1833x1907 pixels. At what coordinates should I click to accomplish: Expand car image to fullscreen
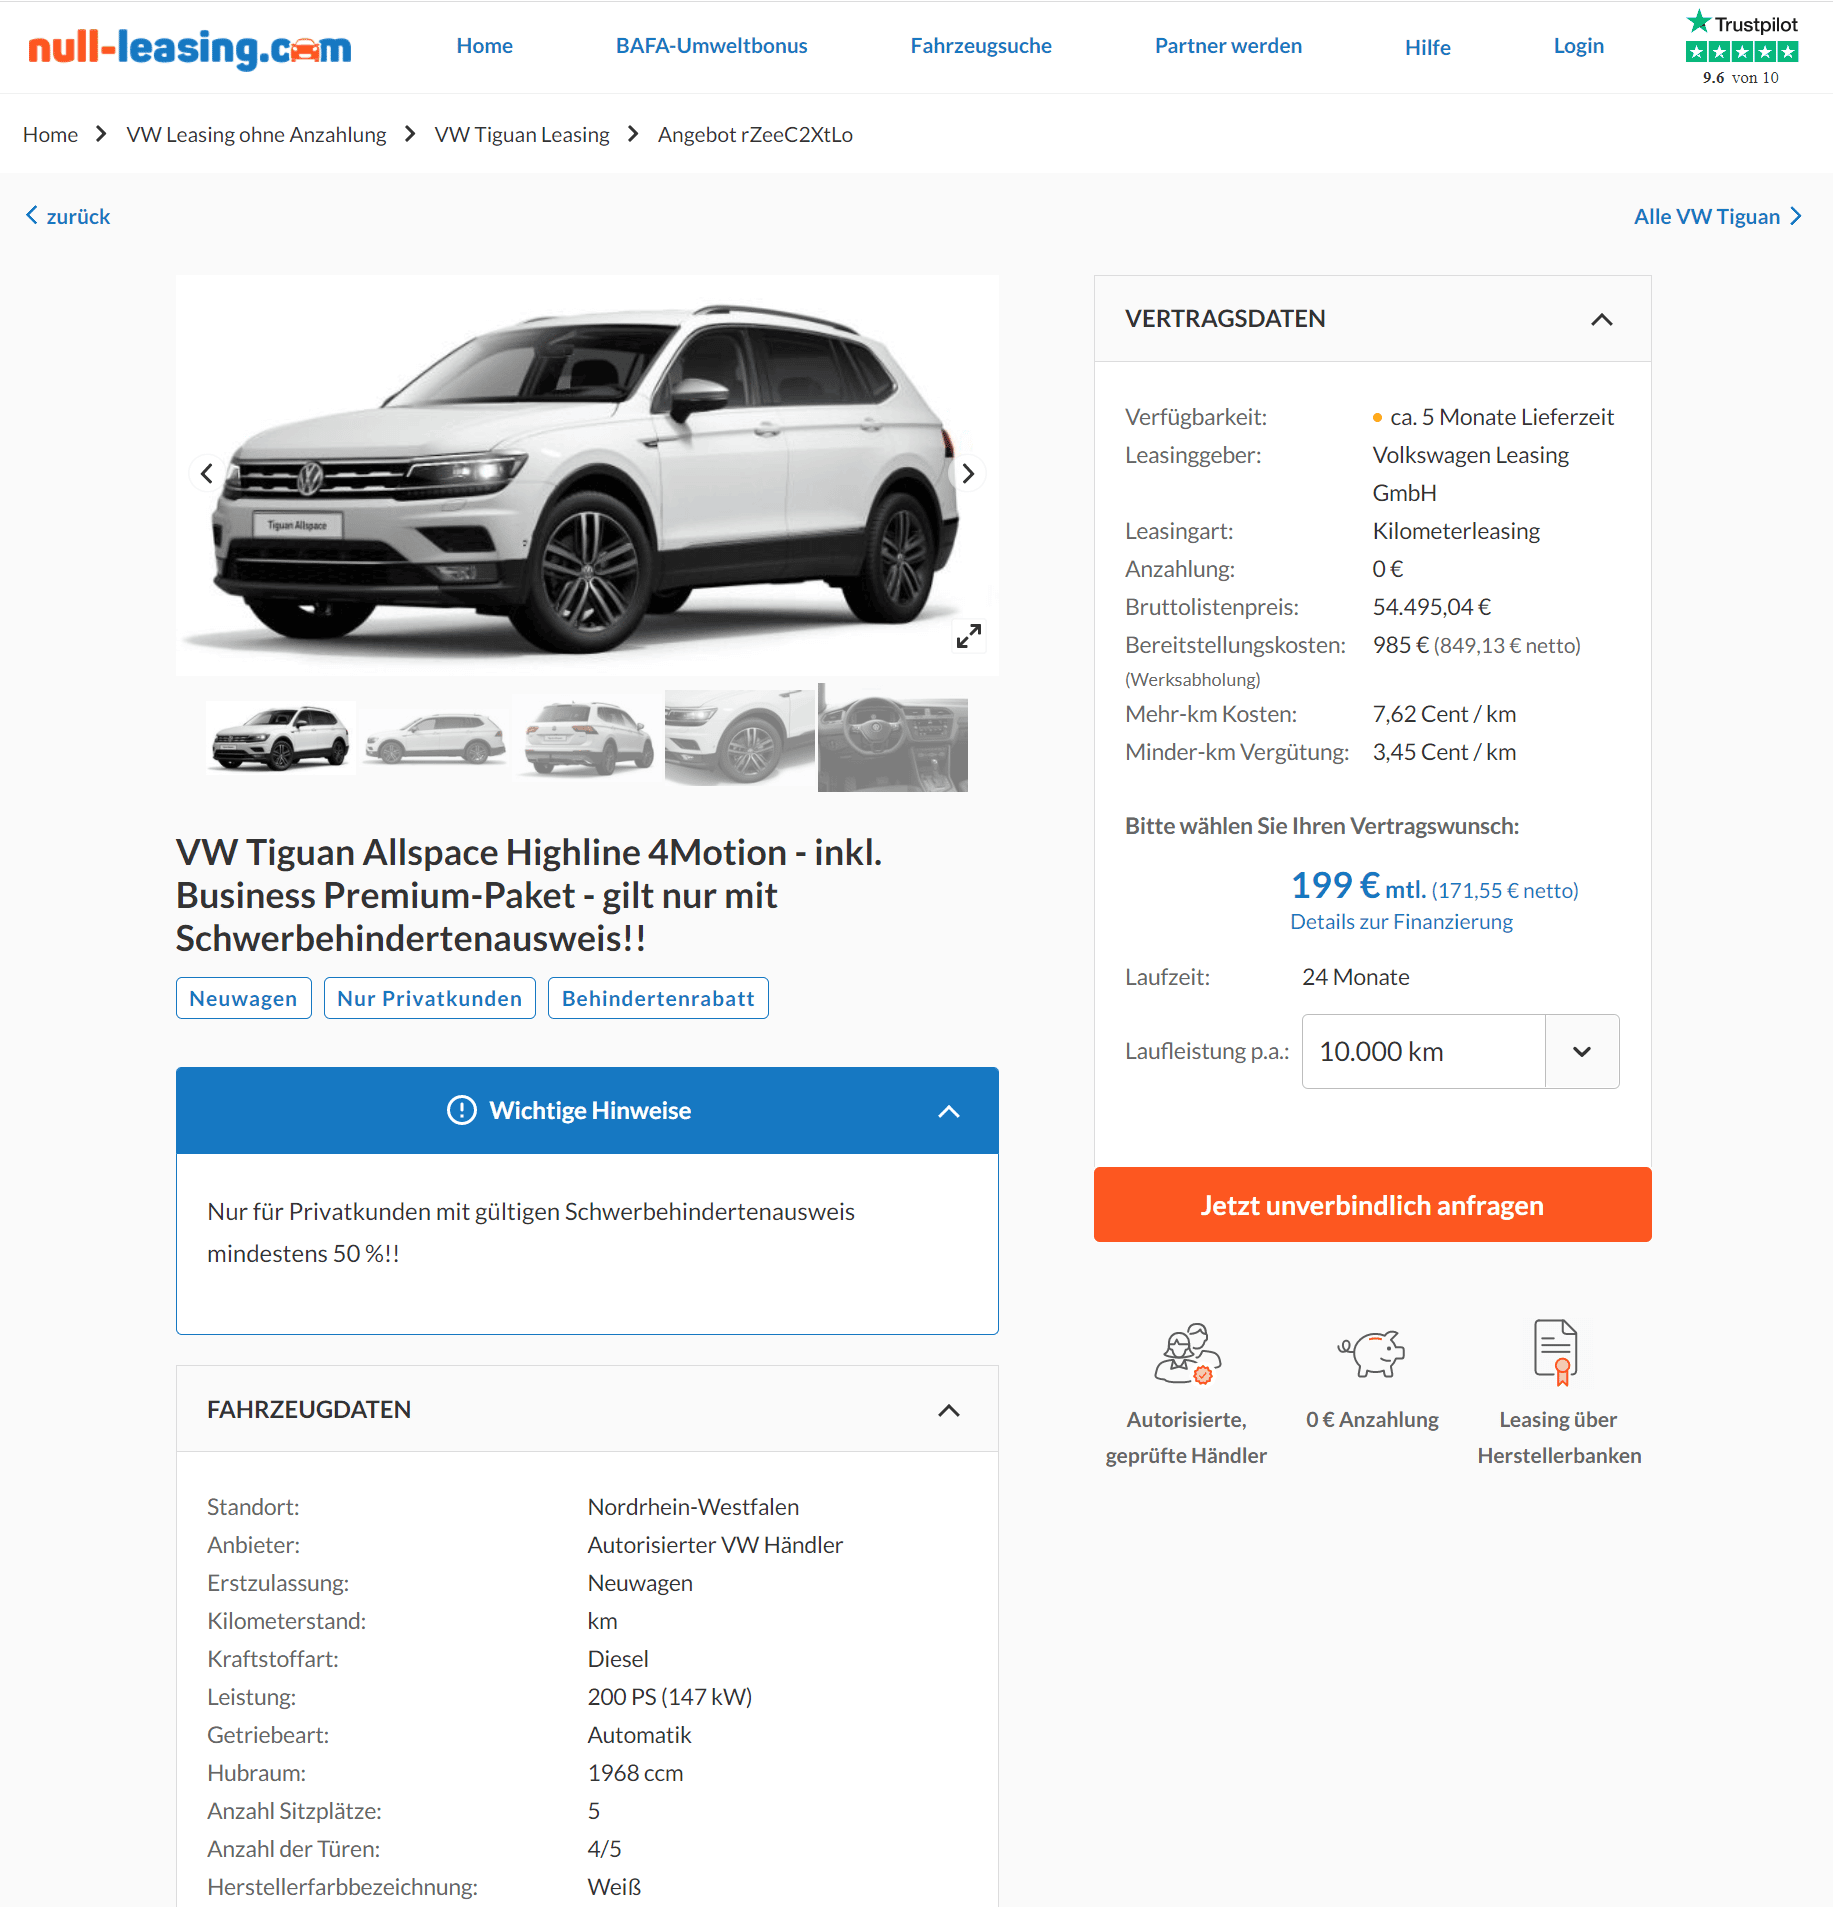pyautogui.click(x=968, y=636)
